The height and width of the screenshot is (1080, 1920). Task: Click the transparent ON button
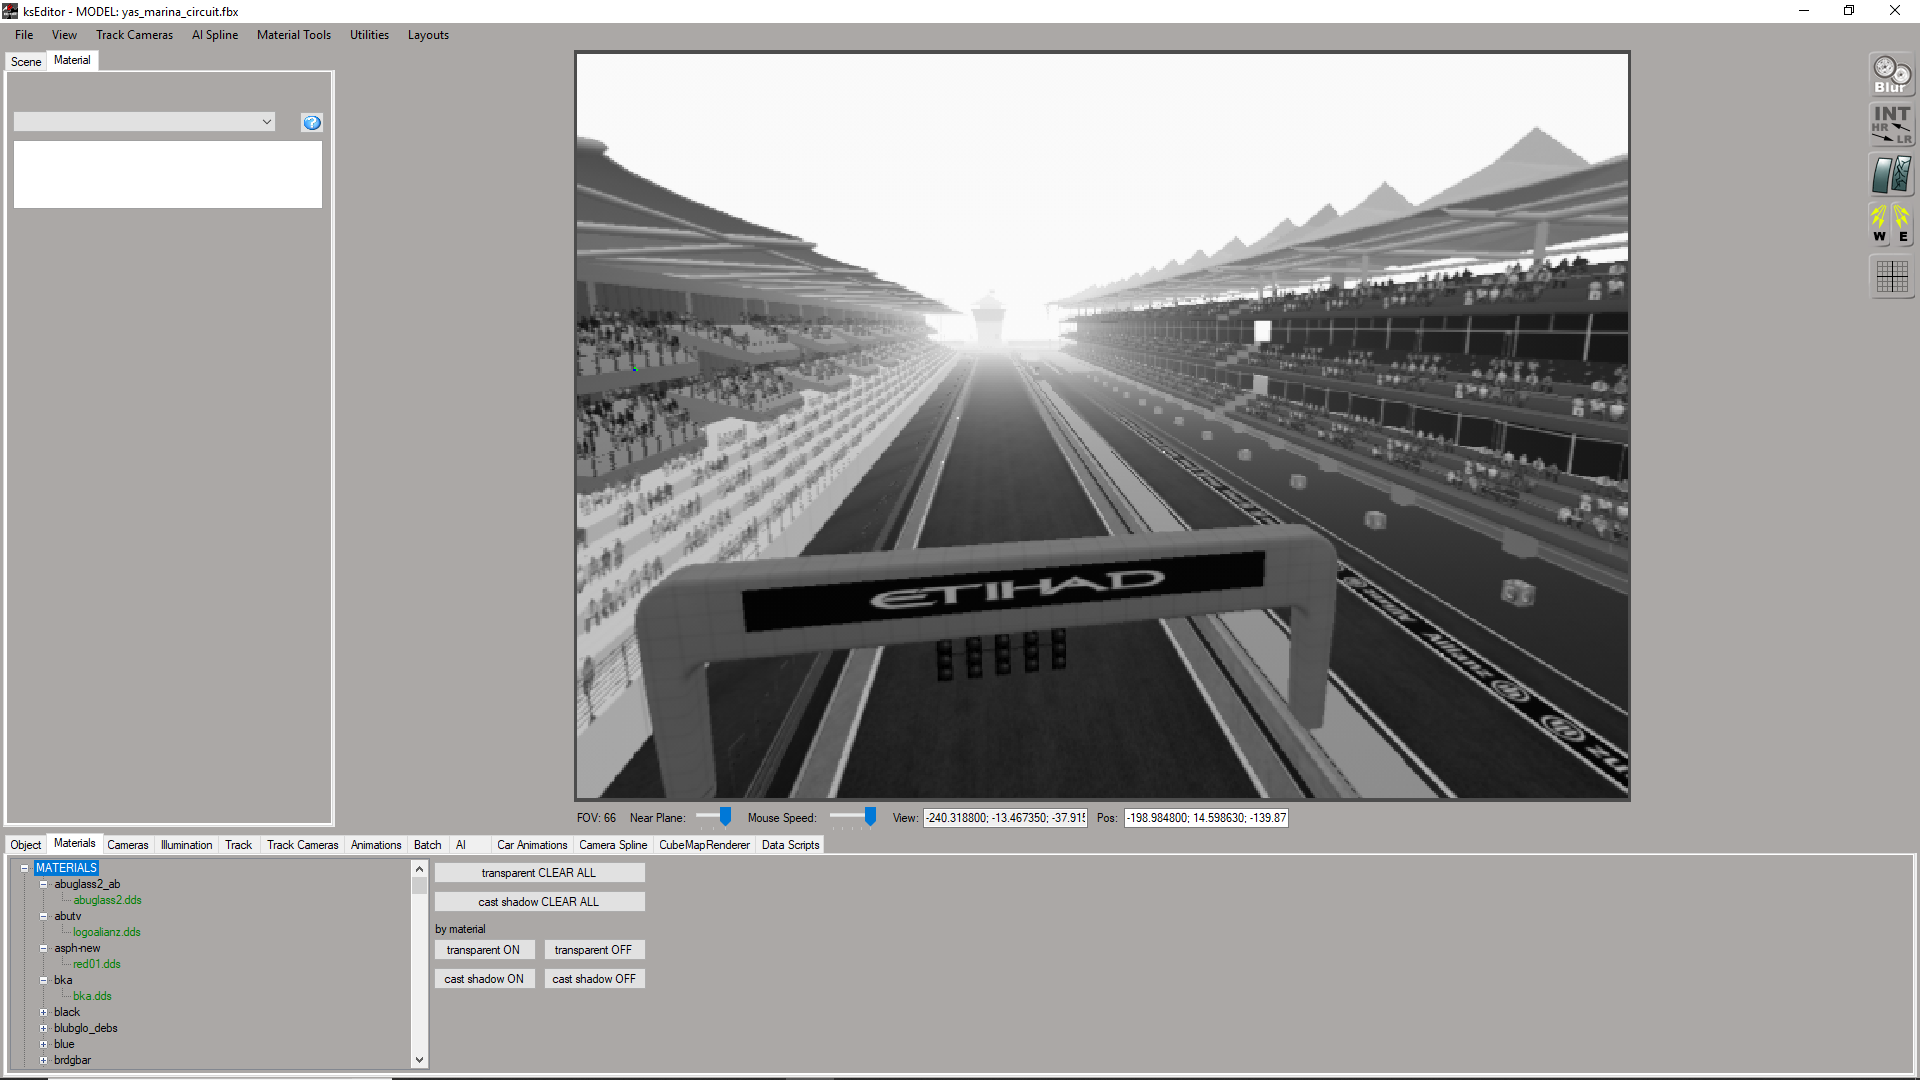tap(484, 950)
